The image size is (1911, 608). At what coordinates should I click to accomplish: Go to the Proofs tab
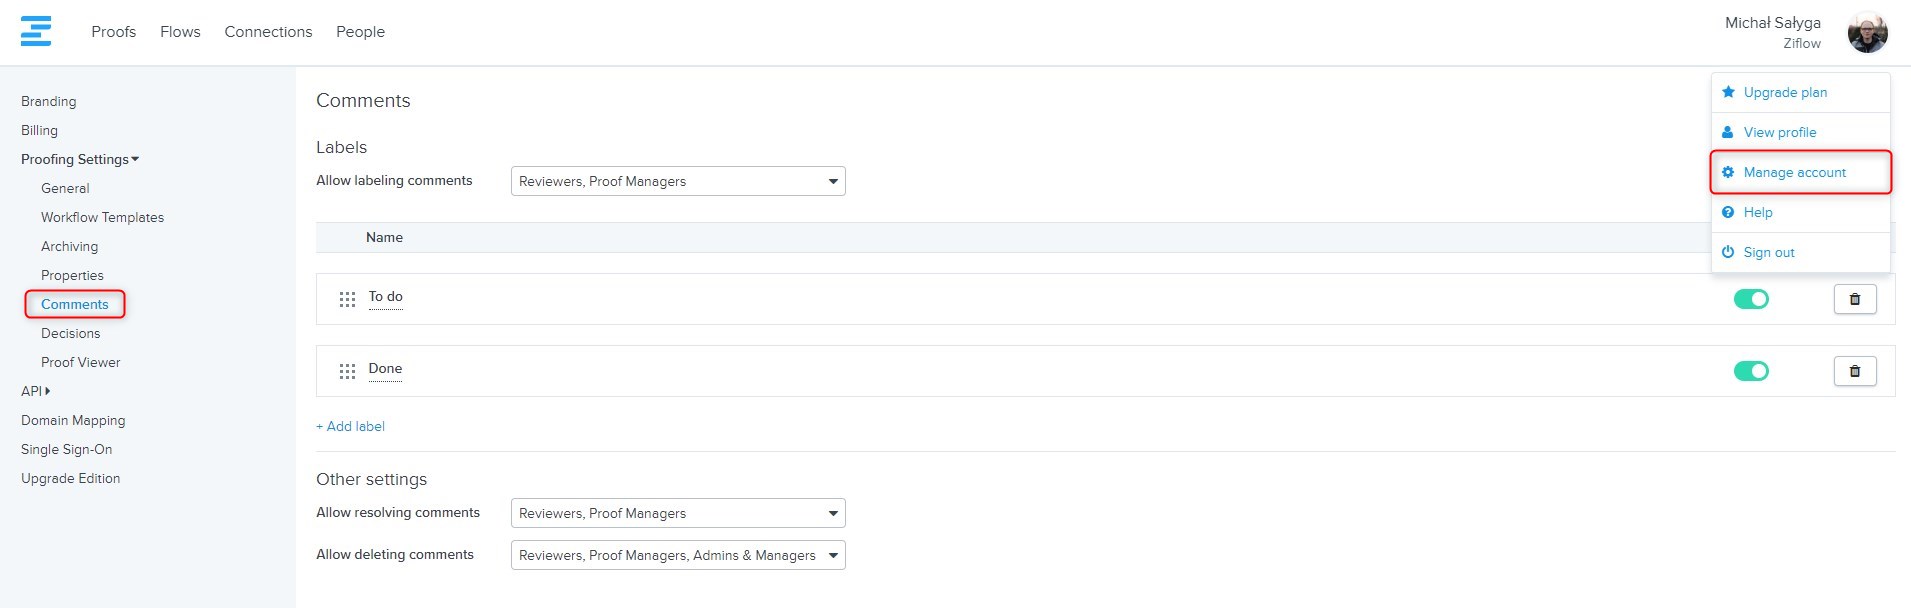click(113, 32)
